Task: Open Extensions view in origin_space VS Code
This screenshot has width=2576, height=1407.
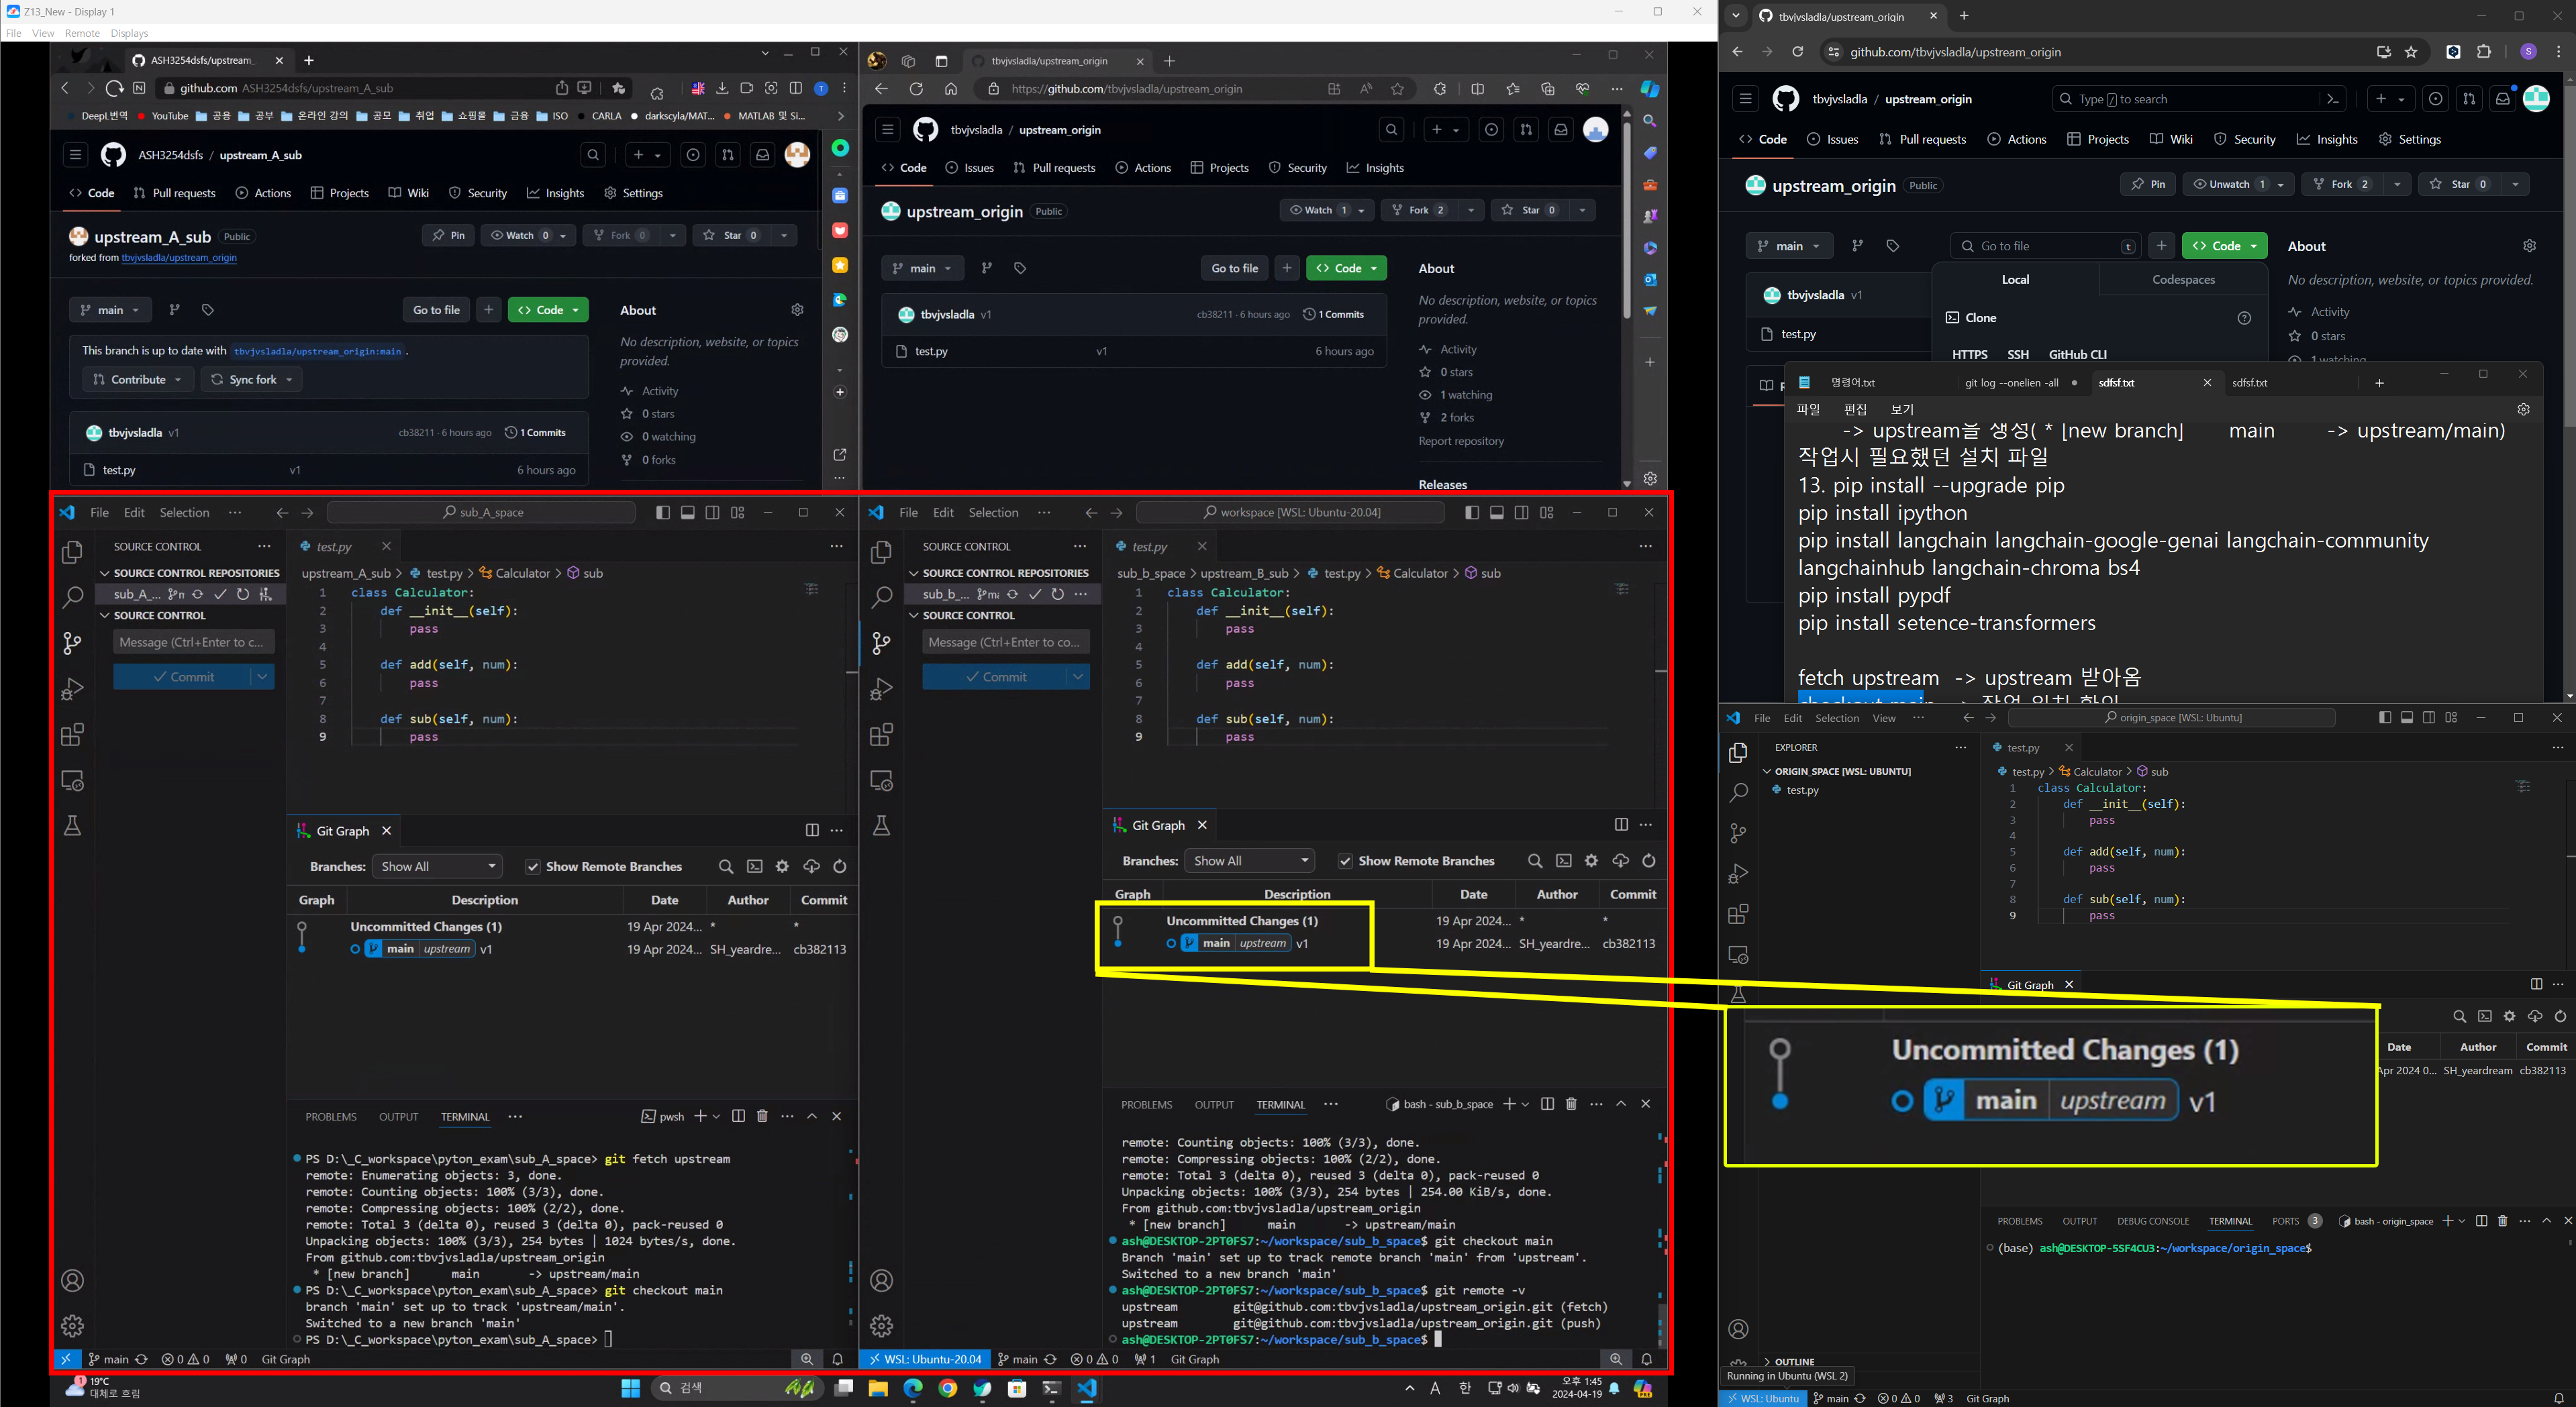Action: 1738,914
